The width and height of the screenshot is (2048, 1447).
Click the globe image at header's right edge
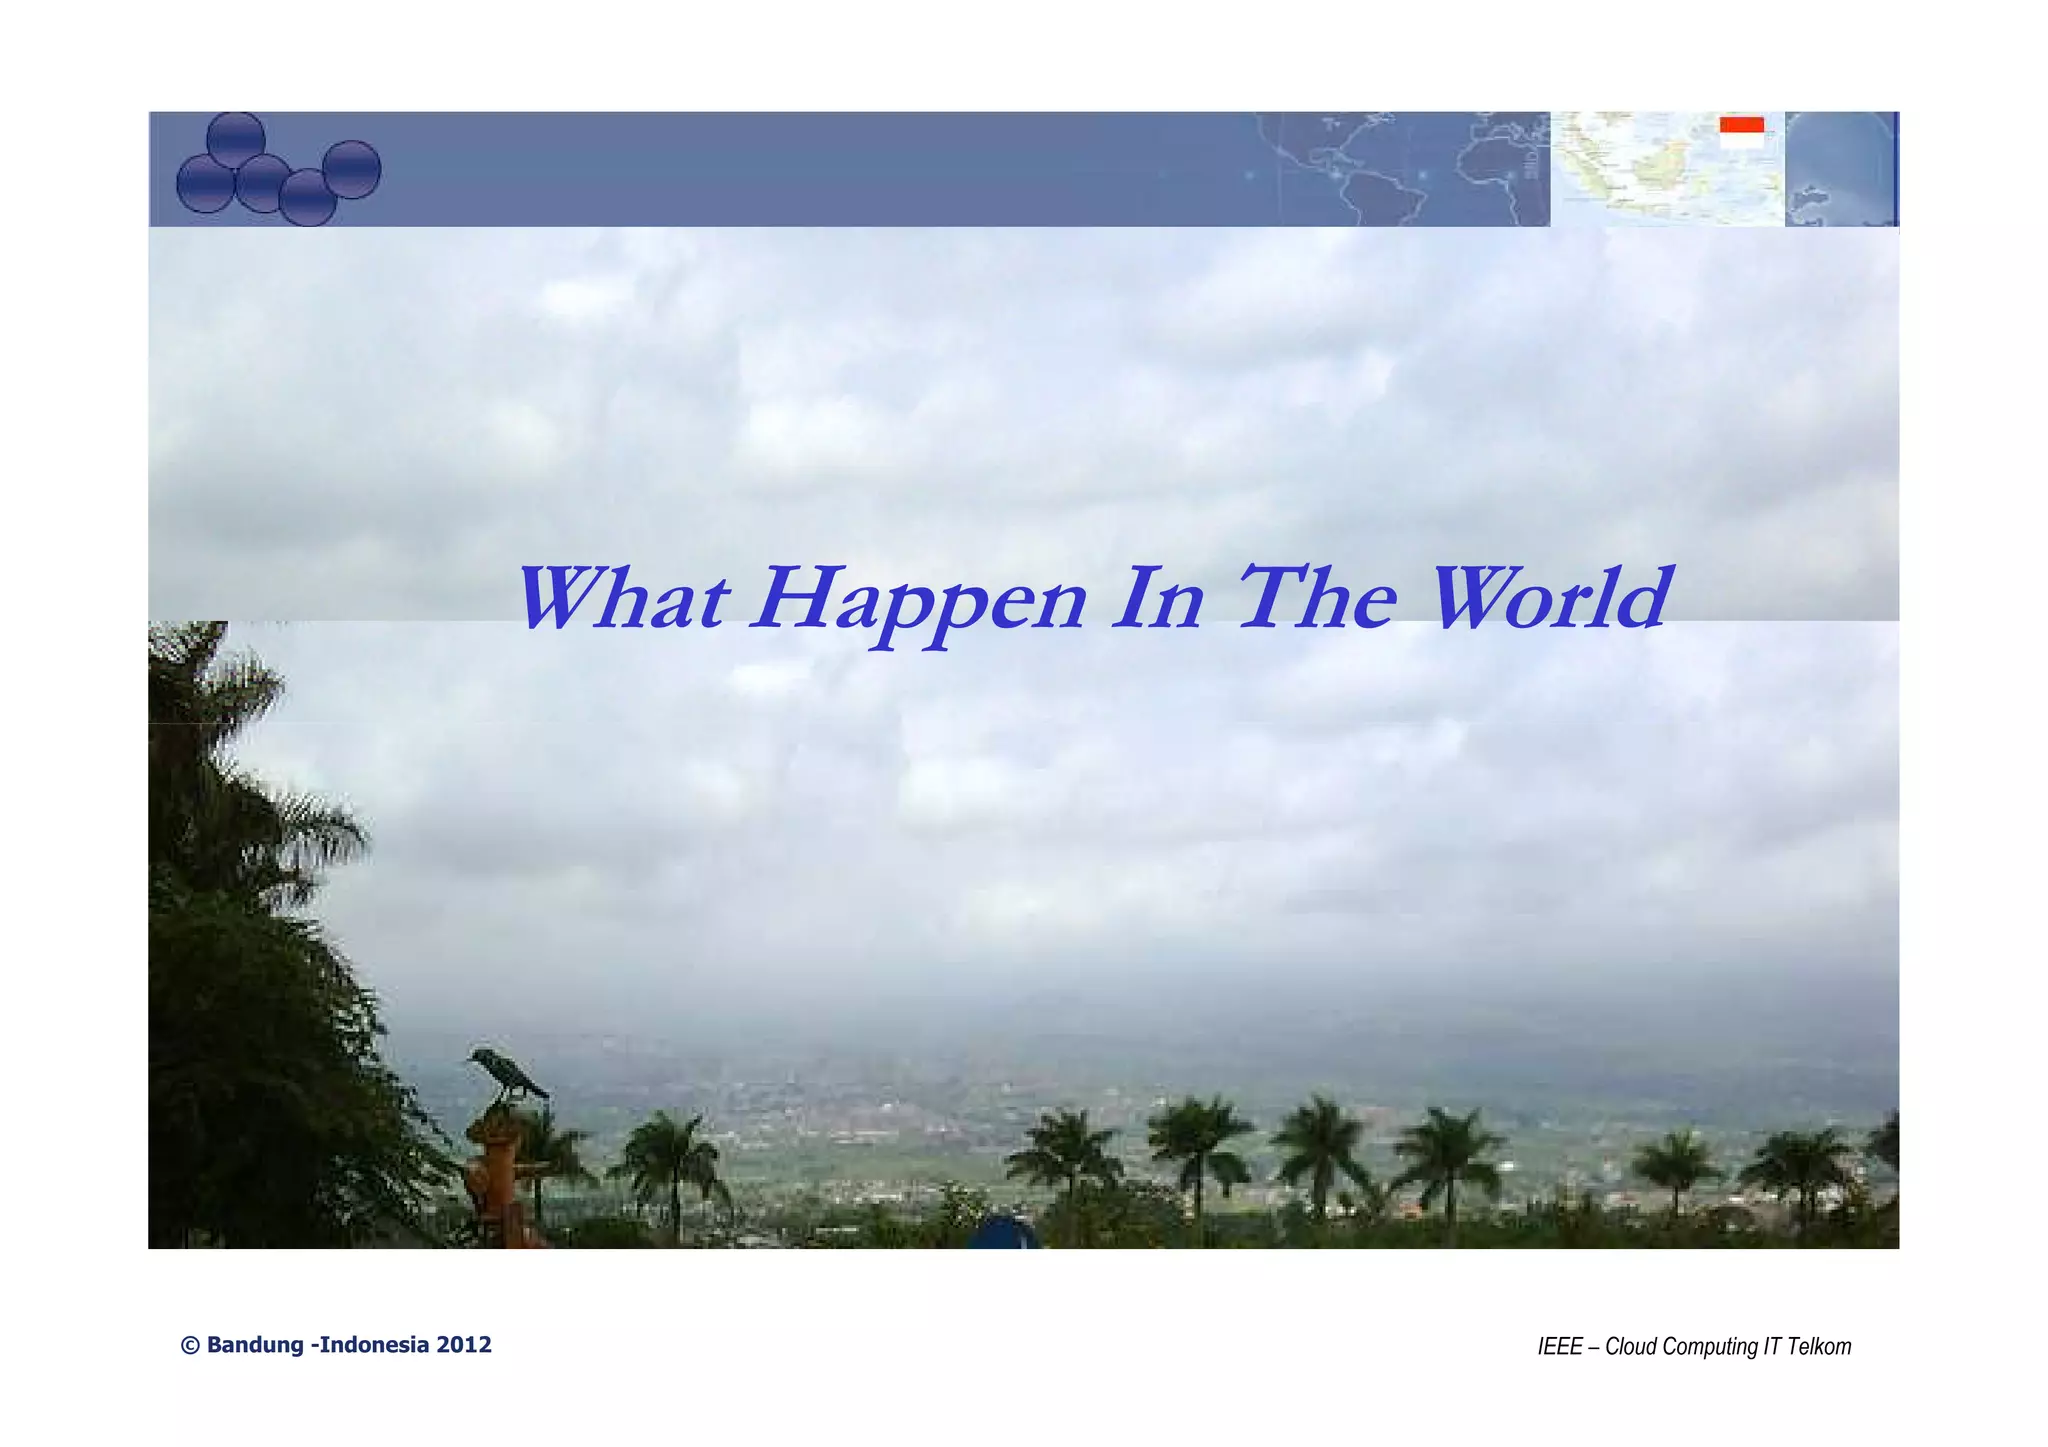point(1838,169)
